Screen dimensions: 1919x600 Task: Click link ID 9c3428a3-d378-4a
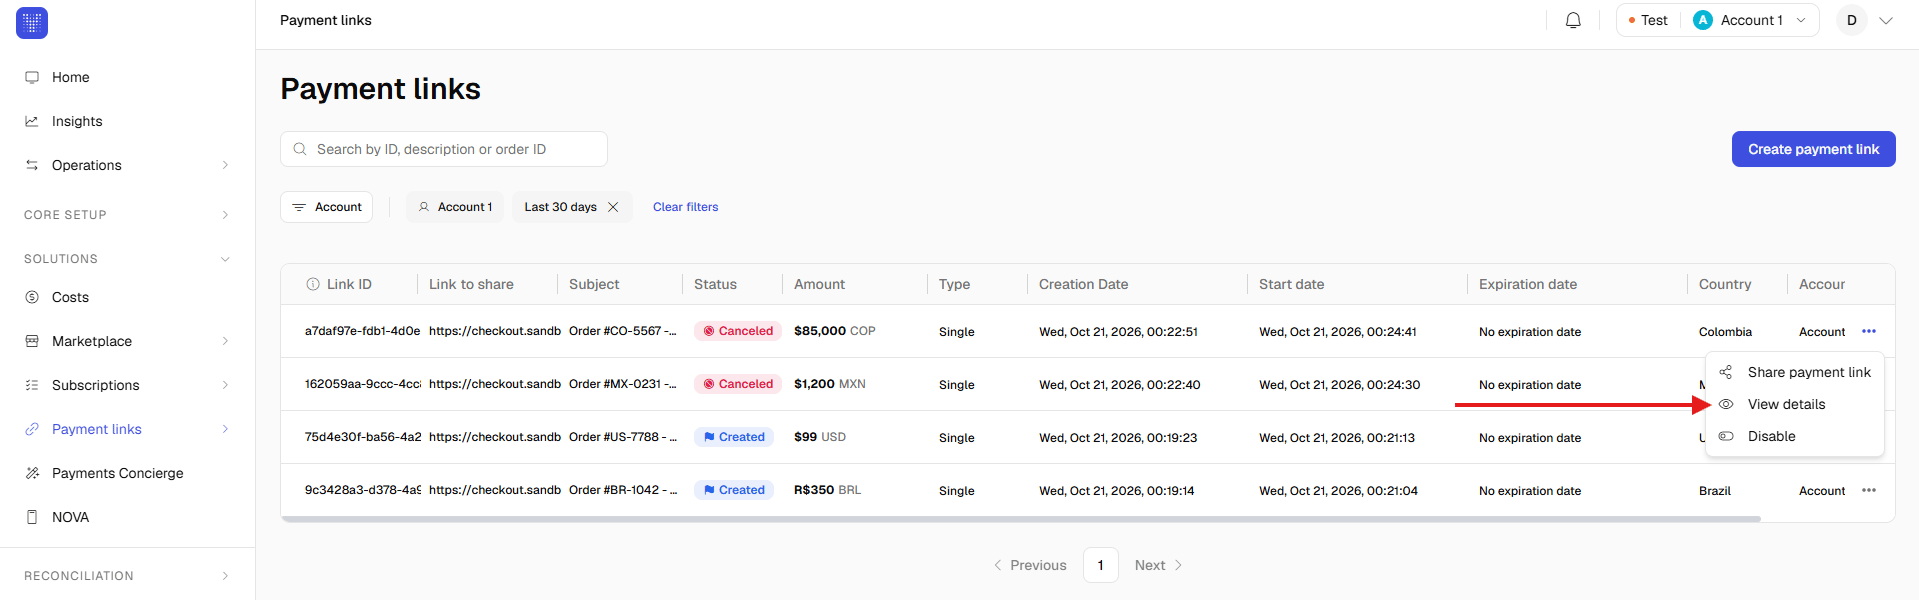(x=362, y=490)
